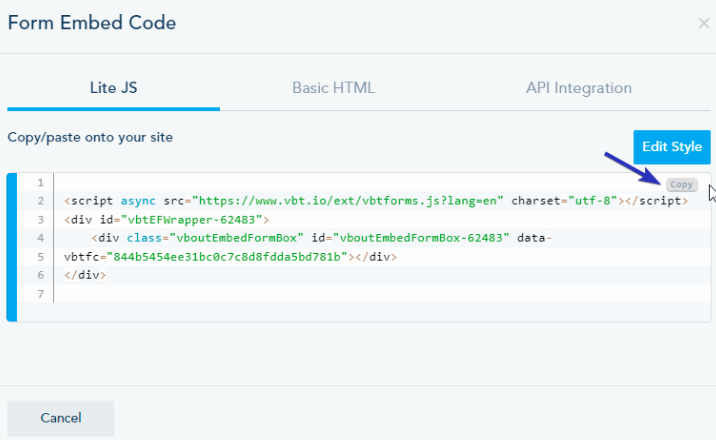716x440 pixels.
Task: Select line number 5 in the gutter
Action: (x=40, y=256)
